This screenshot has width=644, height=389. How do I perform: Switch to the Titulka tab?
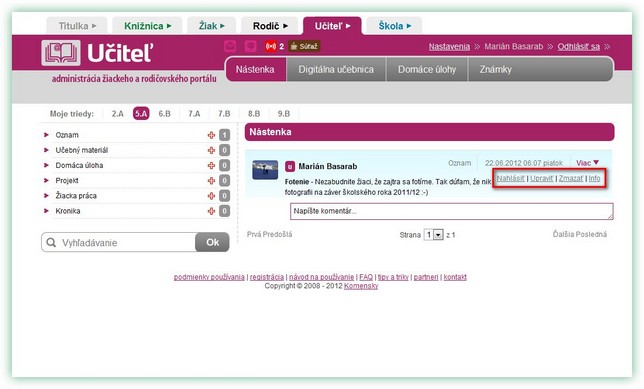pos(77,26)
